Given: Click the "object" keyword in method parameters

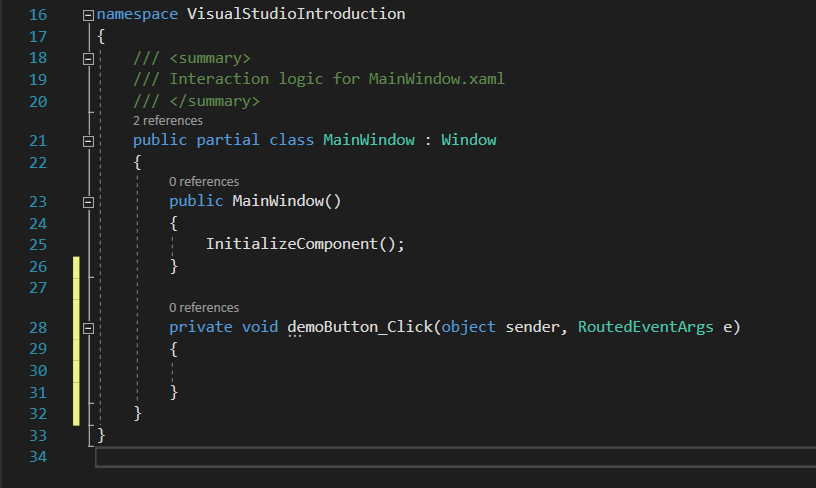Looking at the screenshot, I should tap(469, 327).
